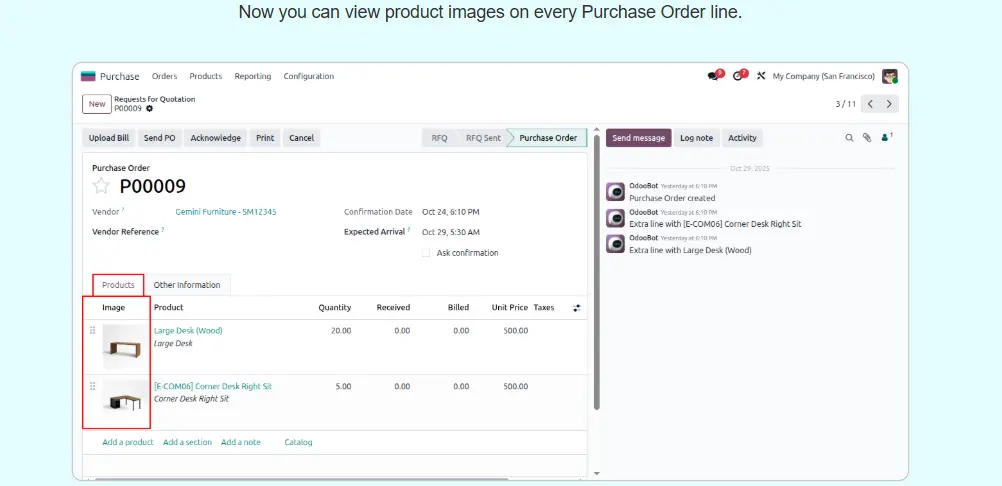Open attachments via the paperclip icon
Viewport: 1002px width, 486px height.
[867, 138]
